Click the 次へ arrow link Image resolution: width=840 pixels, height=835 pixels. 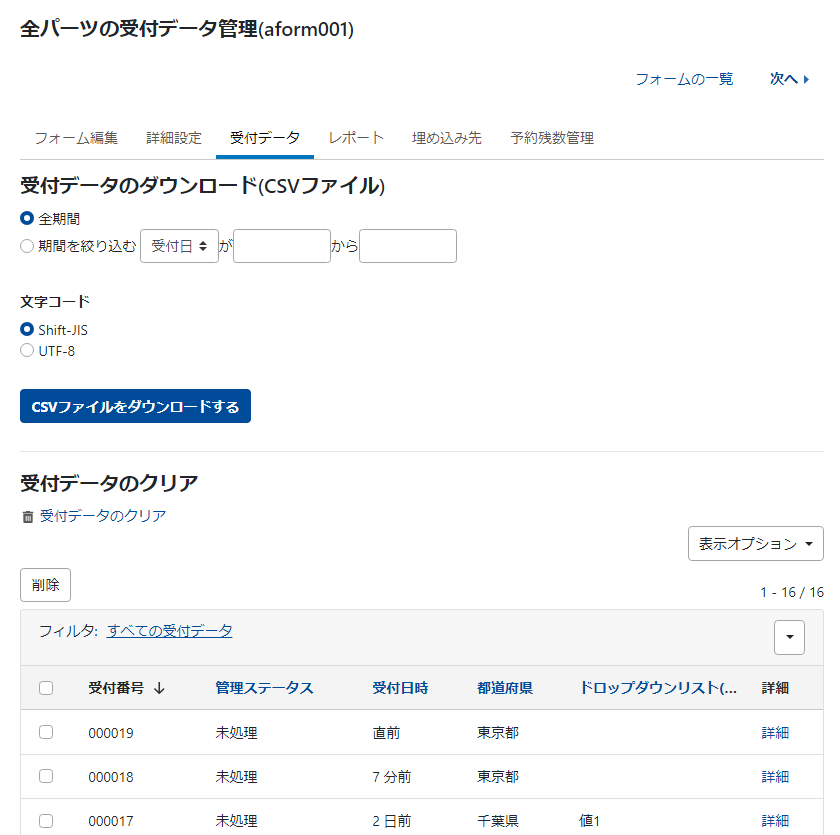(789, 79)
